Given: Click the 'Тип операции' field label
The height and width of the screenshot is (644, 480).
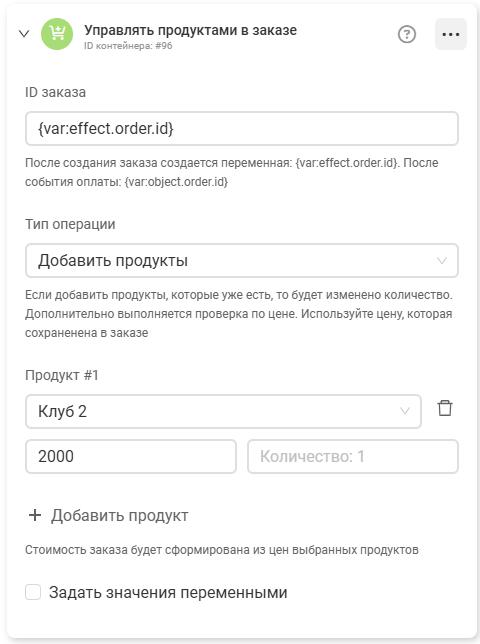Looking at the screenshot, I should pyautogui.click(x=70, y=224).
